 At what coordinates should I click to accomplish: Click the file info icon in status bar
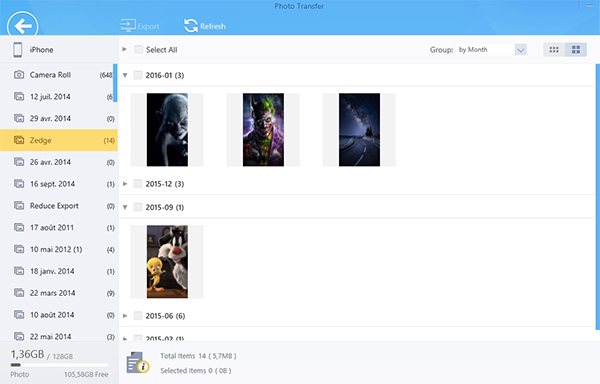138,363
